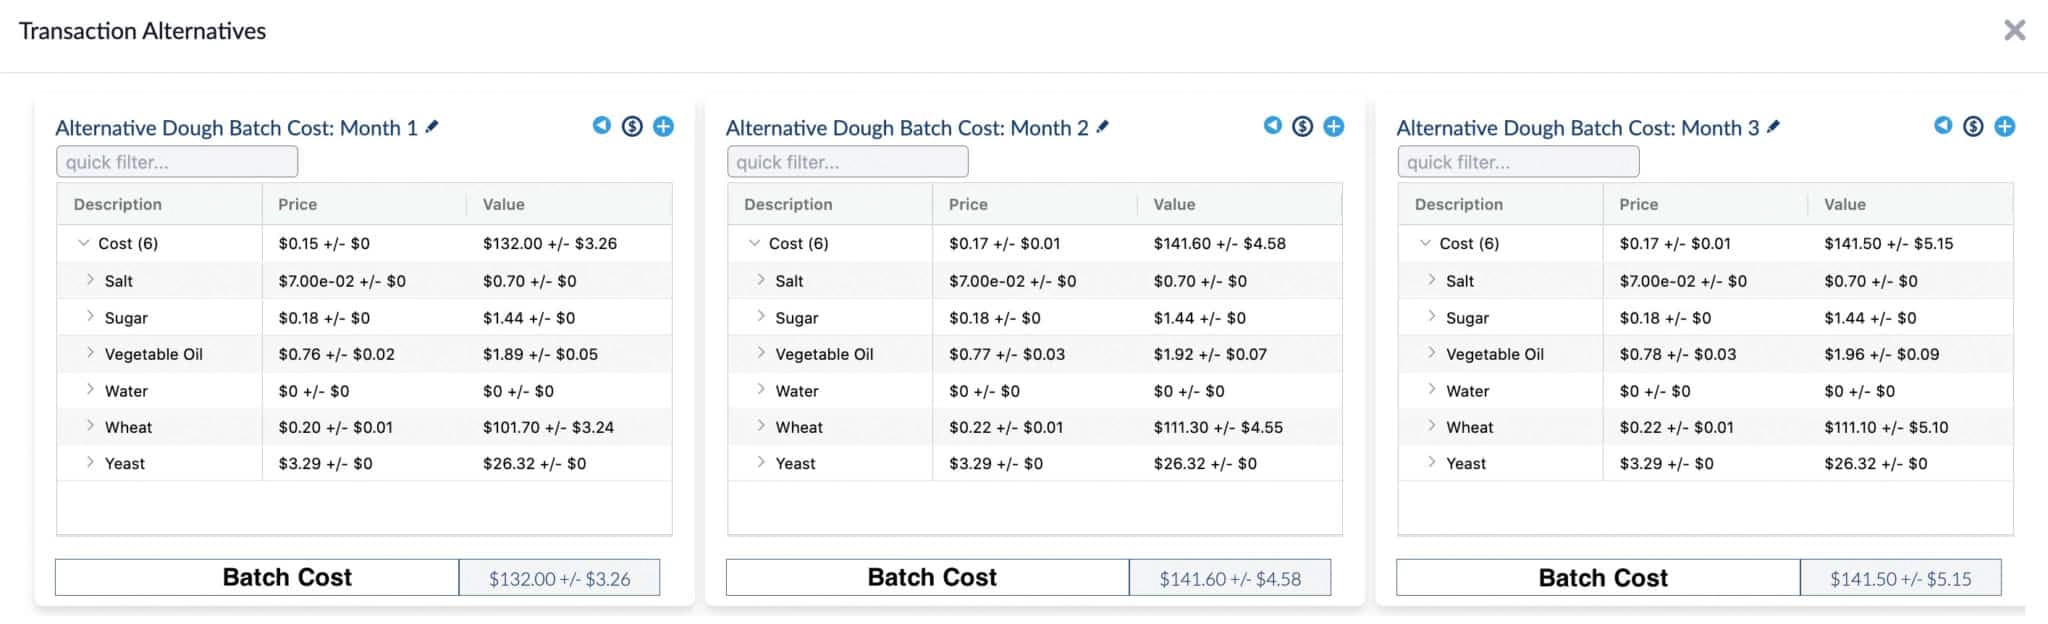The width and height of the screenshot is (2048, 624).
Task: Click the plus icon on Month 1 card
Action: point(663,126)
